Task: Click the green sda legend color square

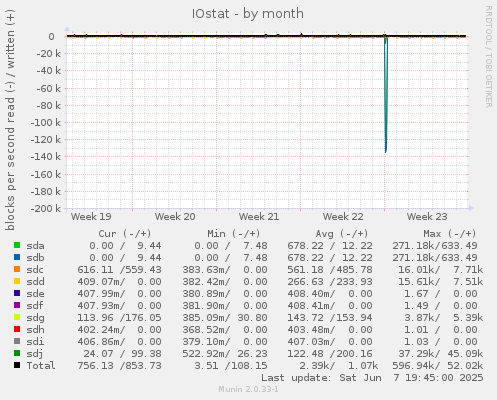Action: 17,245
